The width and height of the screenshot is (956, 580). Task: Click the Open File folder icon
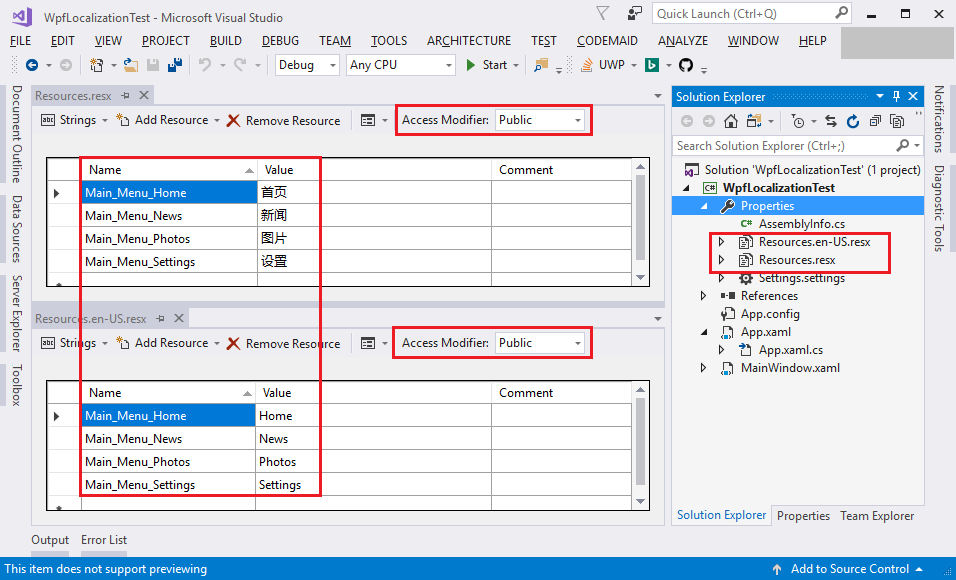[130, 65]
